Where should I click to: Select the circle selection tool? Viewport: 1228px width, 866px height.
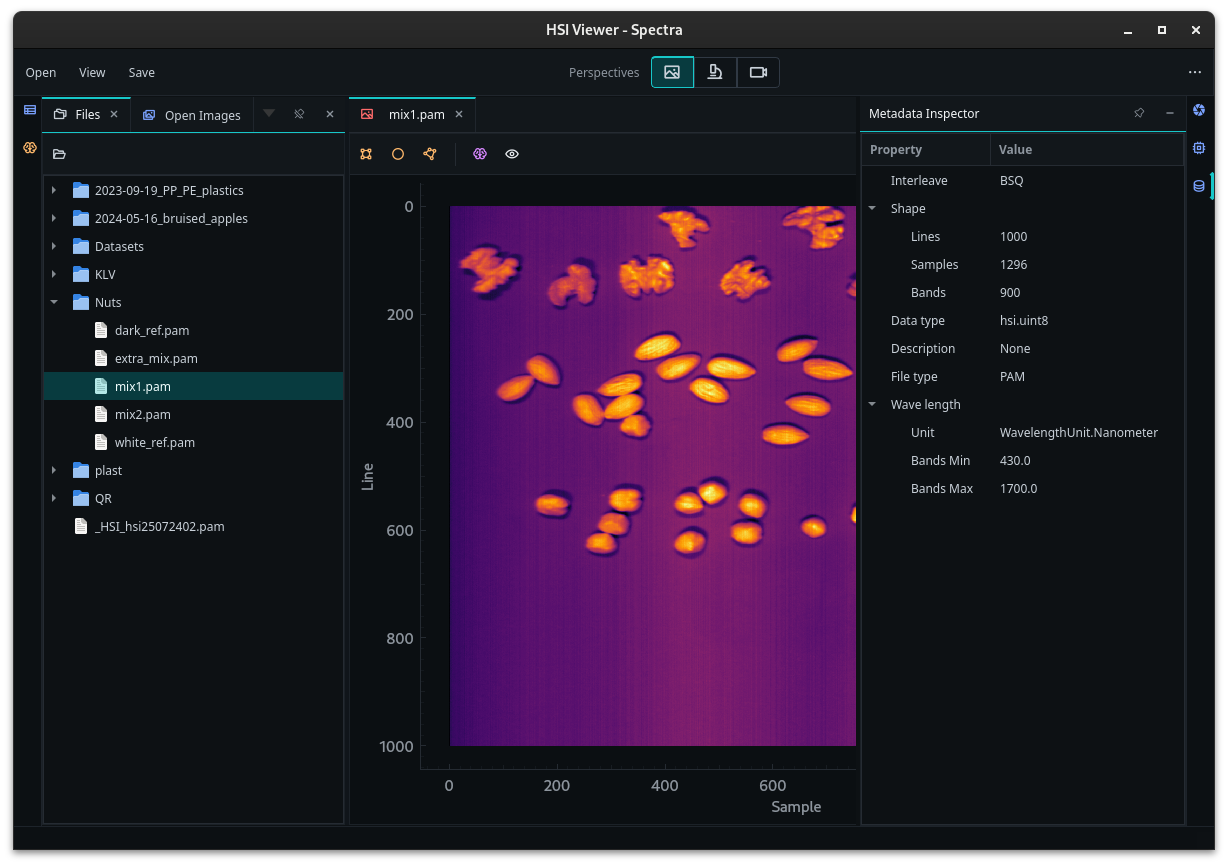(x=398, y=154)
